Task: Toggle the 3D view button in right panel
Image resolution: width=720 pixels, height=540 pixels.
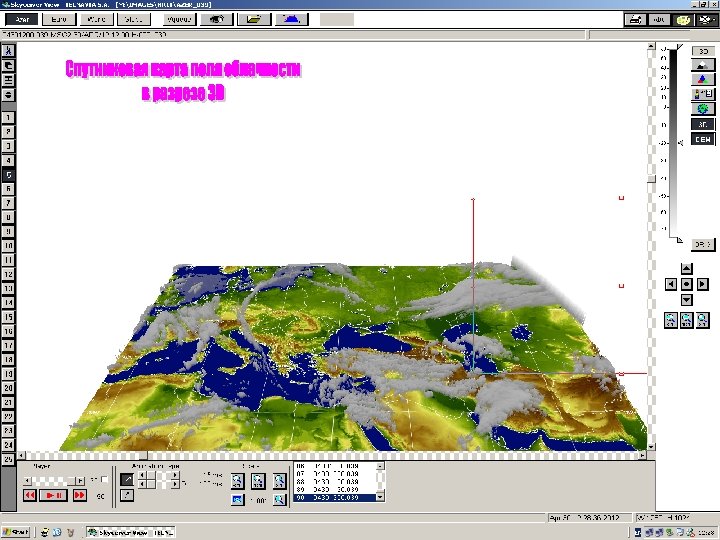Action: click(x=703, y=51)
